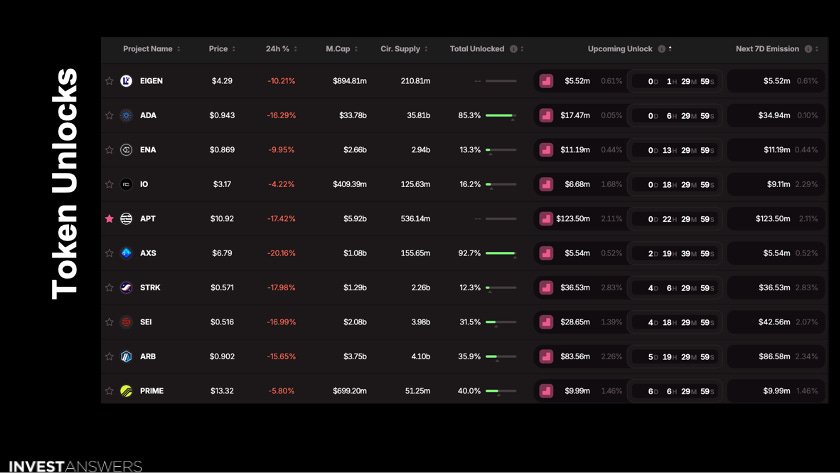Viewport: 840px width, 473px height.
Task: Sort by 24h % column arrows
Action: pyautogui.click(x=296, y=49)
